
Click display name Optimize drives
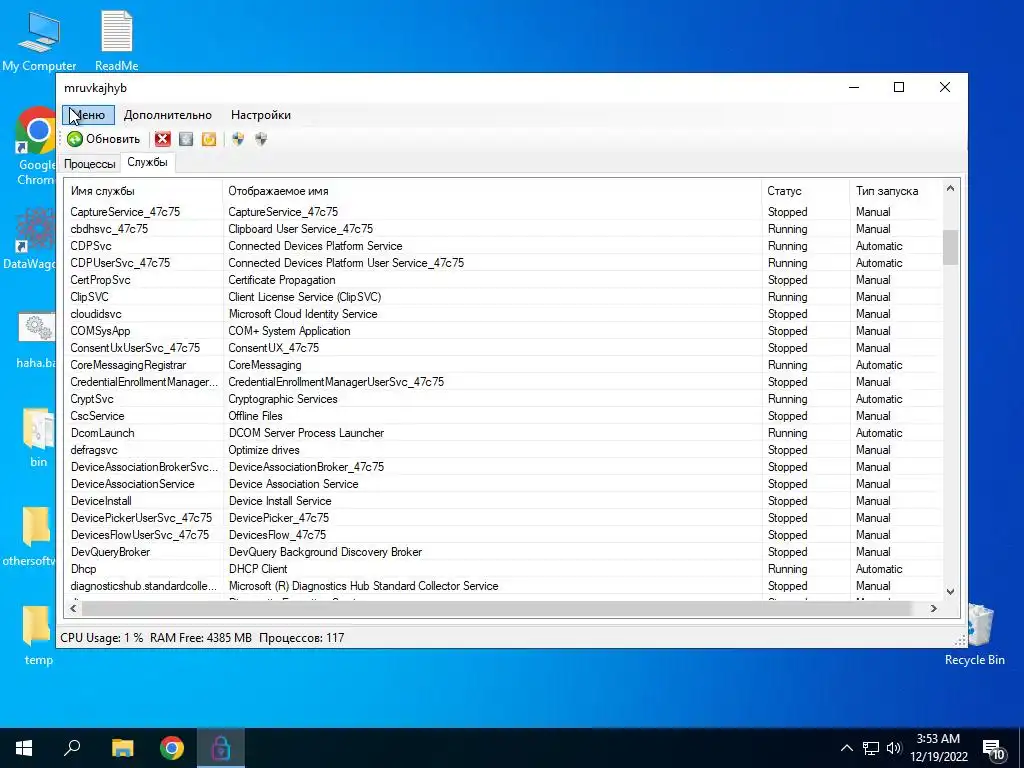264,449
